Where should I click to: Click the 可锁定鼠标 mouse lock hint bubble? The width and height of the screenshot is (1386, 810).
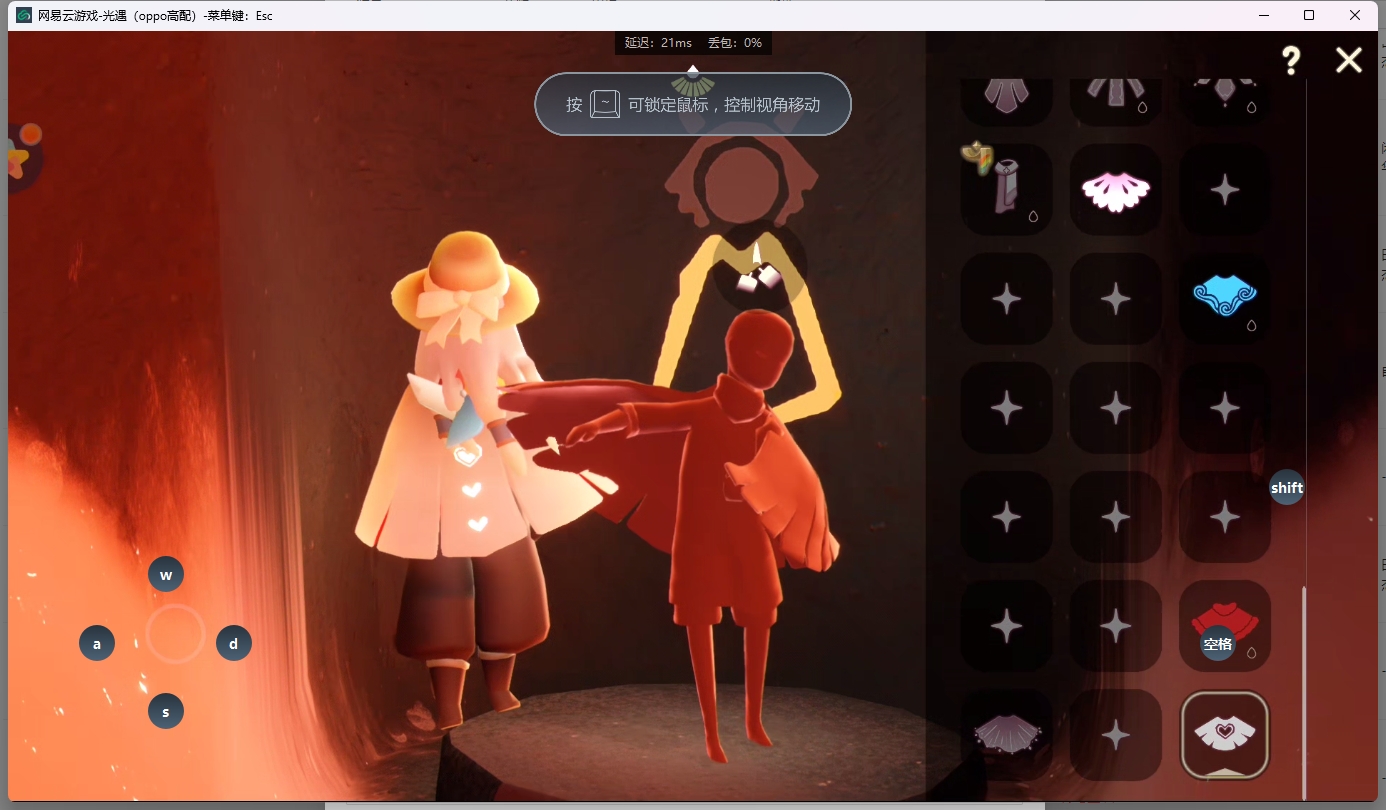pos(693,104)
